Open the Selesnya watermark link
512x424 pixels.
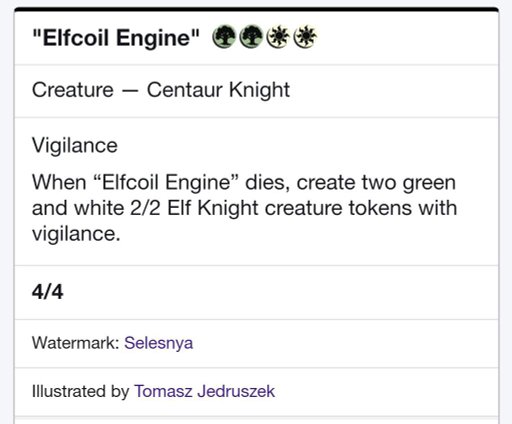click(159, 343)
